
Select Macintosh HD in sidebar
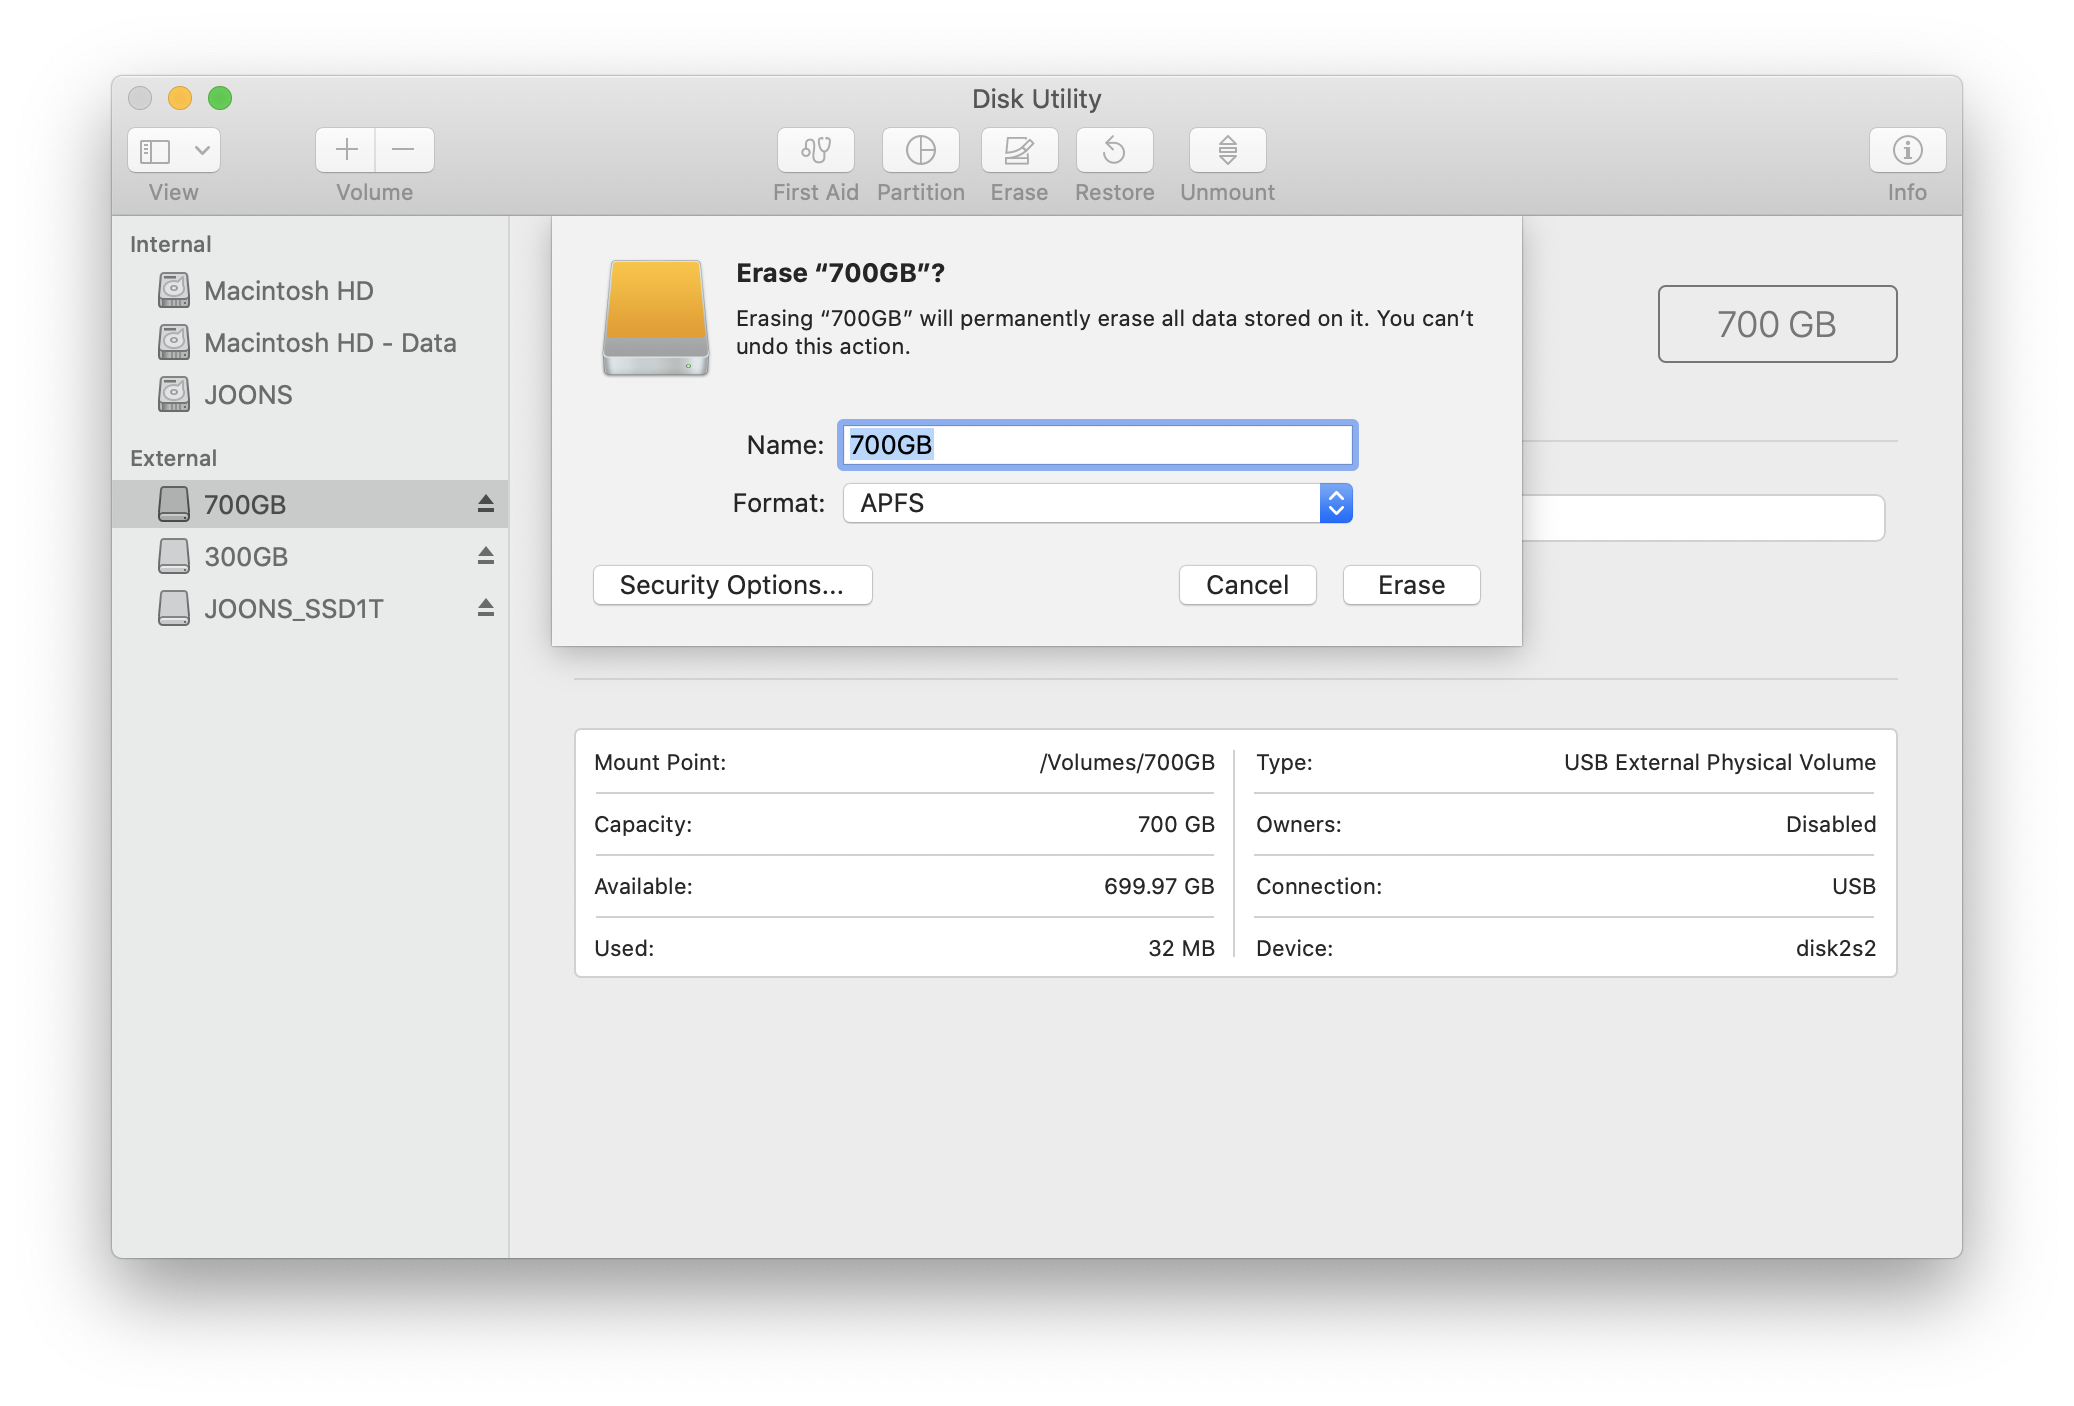click(x=288, y=291)
